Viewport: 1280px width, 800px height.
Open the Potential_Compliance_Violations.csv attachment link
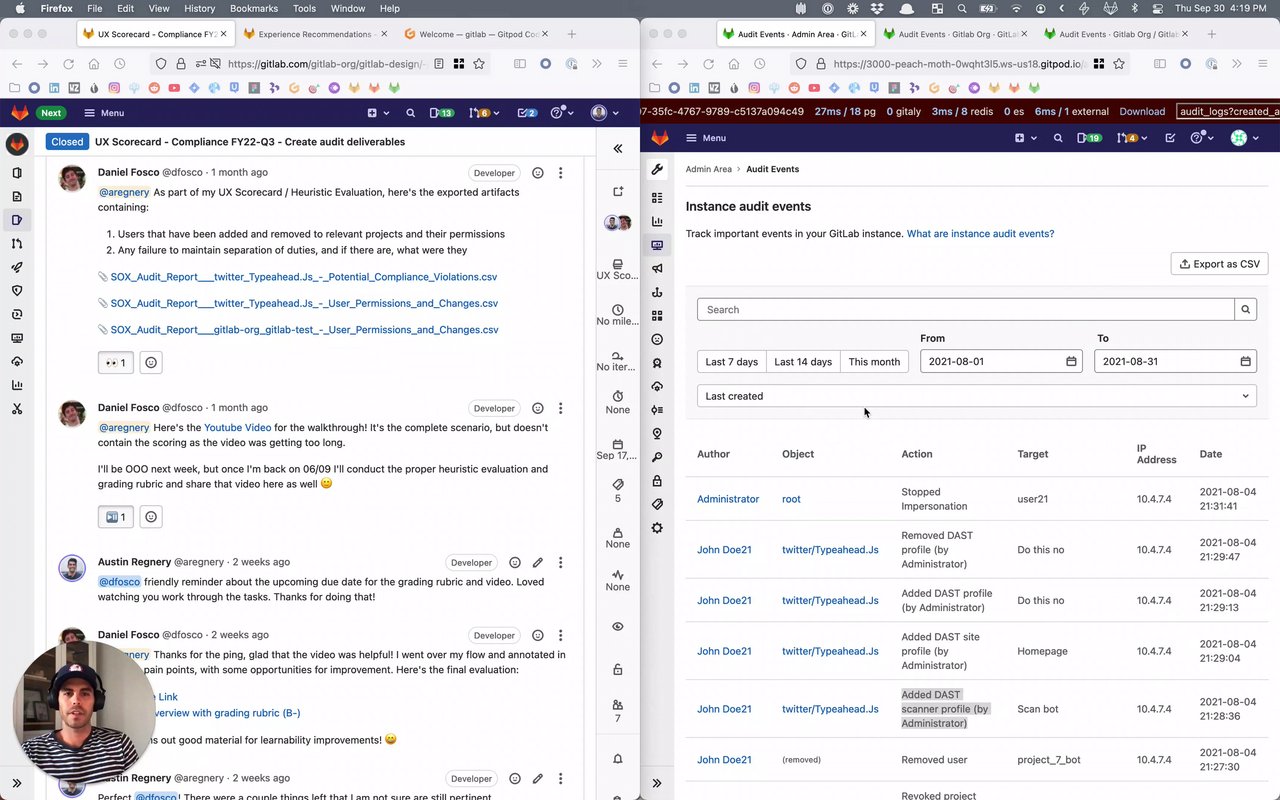point(304,277)
